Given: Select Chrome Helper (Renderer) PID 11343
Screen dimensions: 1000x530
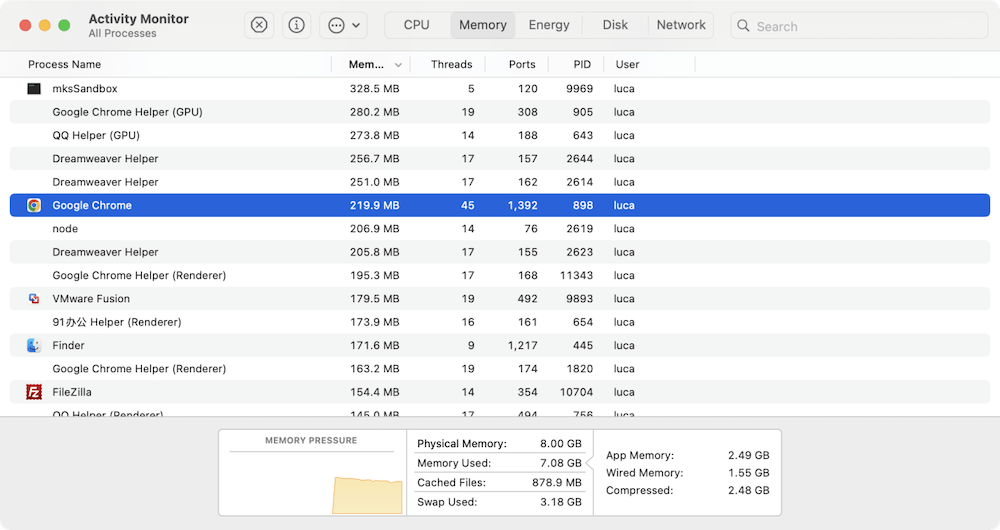Looking at the screenshot, I should point(500,276).
